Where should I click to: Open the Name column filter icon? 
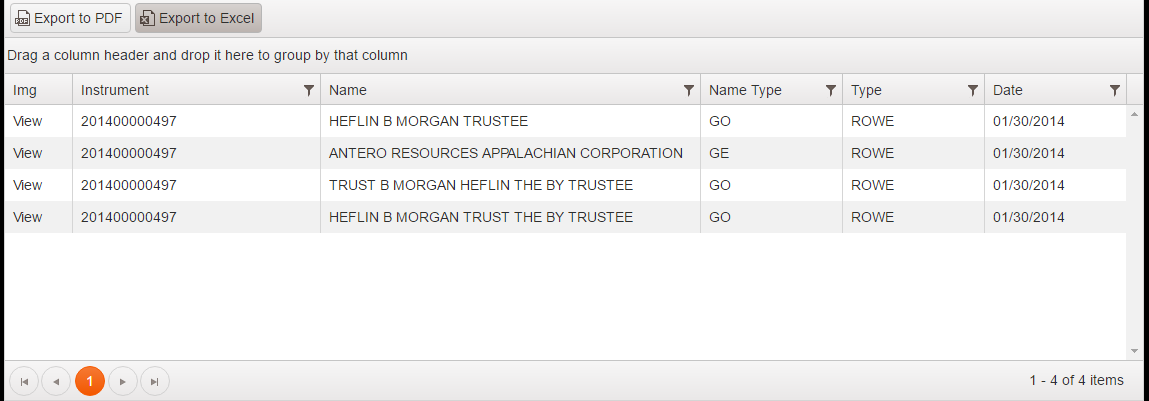[689, 90]
